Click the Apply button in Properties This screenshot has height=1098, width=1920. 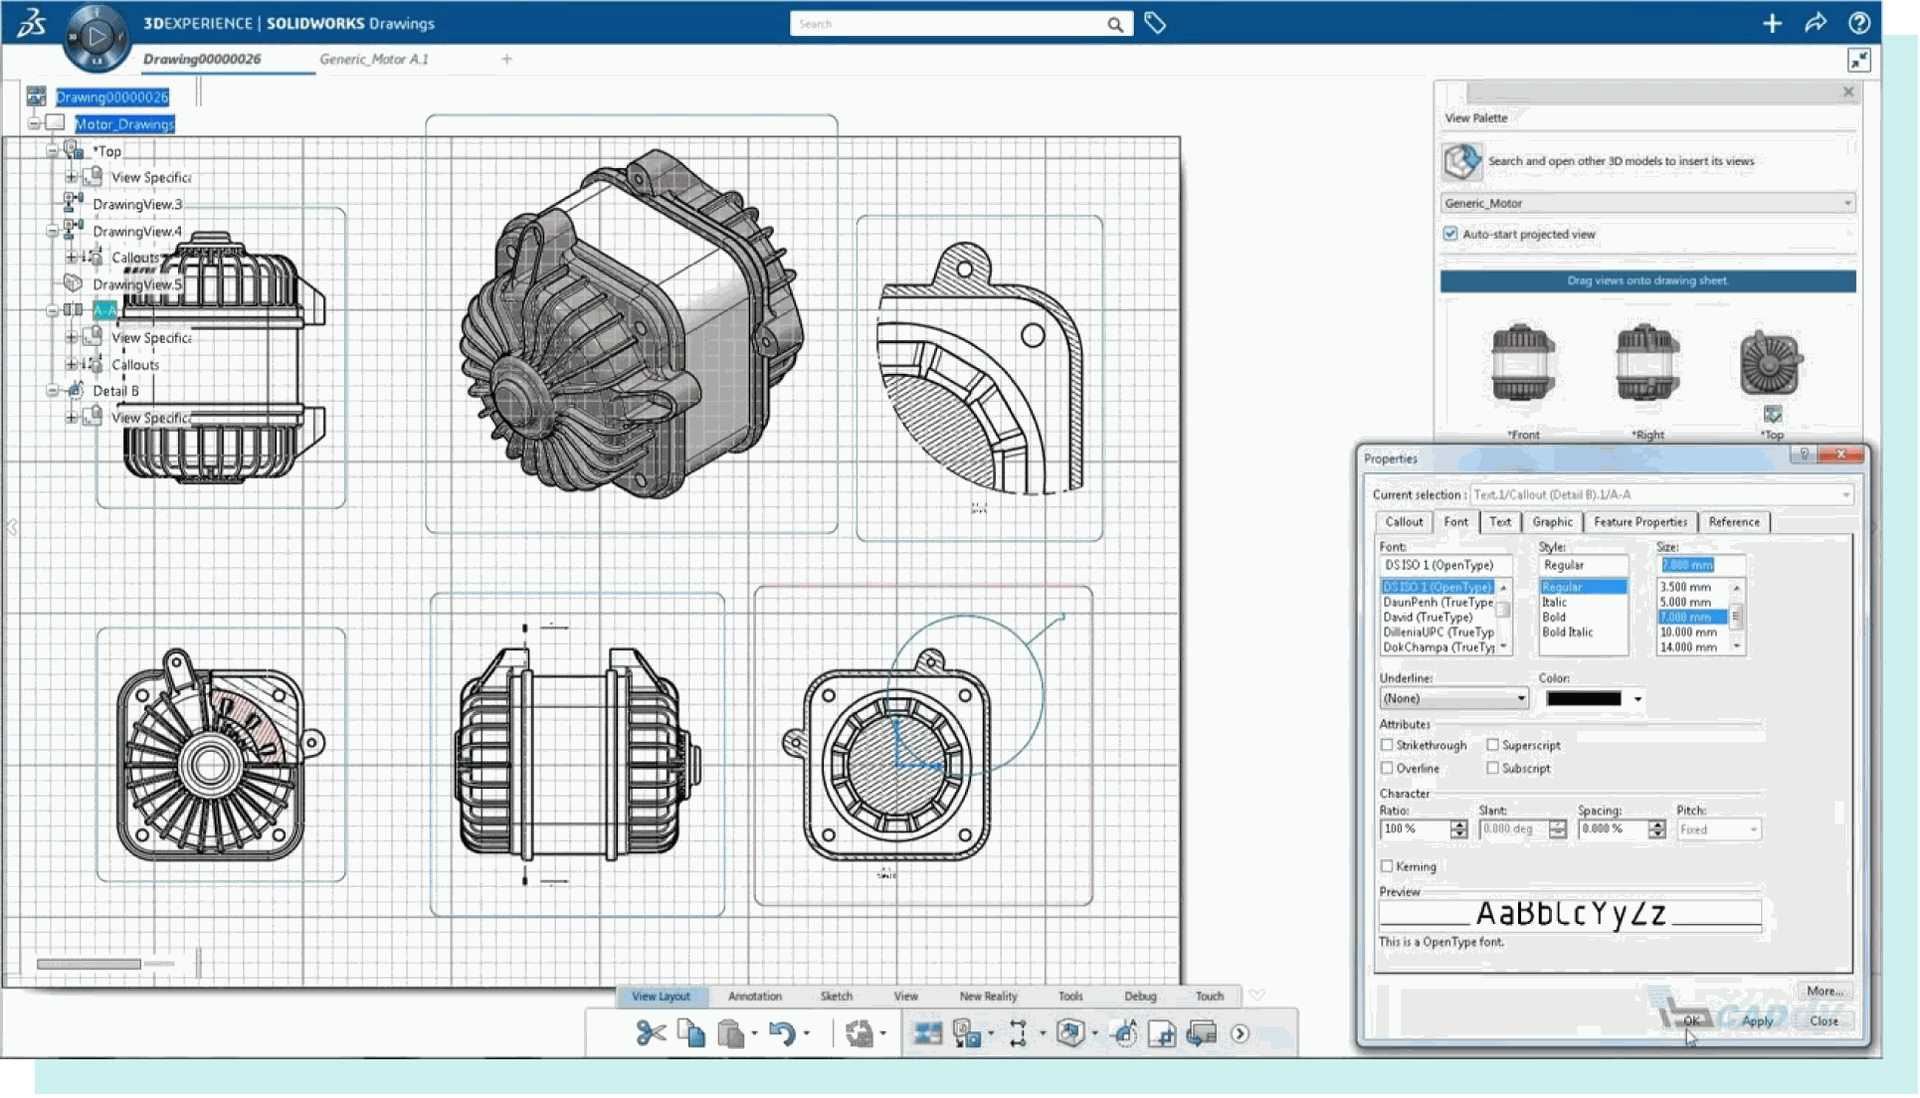click(x=1757, y=1021)
